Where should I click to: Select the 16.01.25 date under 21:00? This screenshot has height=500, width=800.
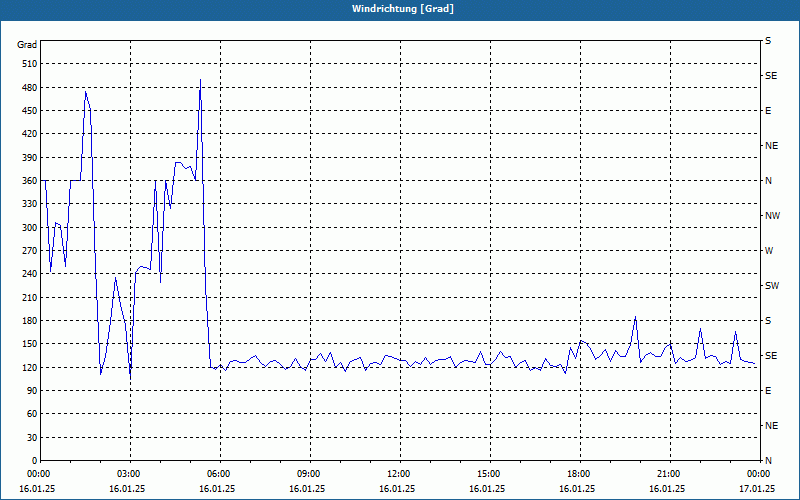click(x=667, y=489)
